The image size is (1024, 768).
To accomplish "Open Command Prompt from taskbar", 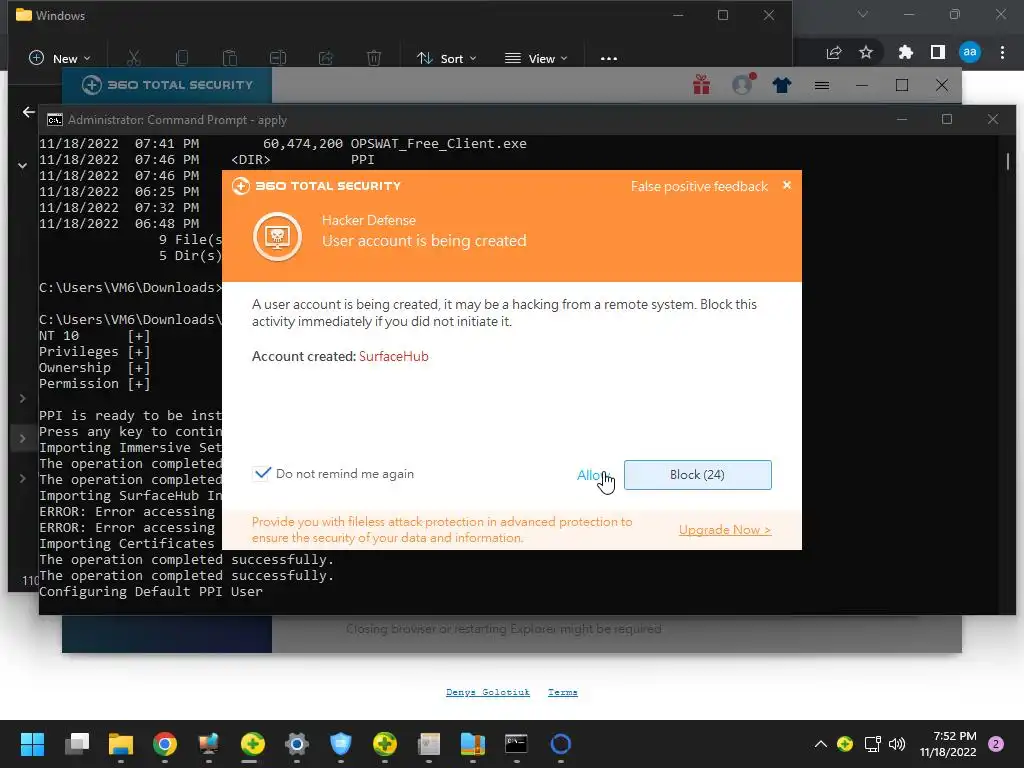I will (516, 744).
